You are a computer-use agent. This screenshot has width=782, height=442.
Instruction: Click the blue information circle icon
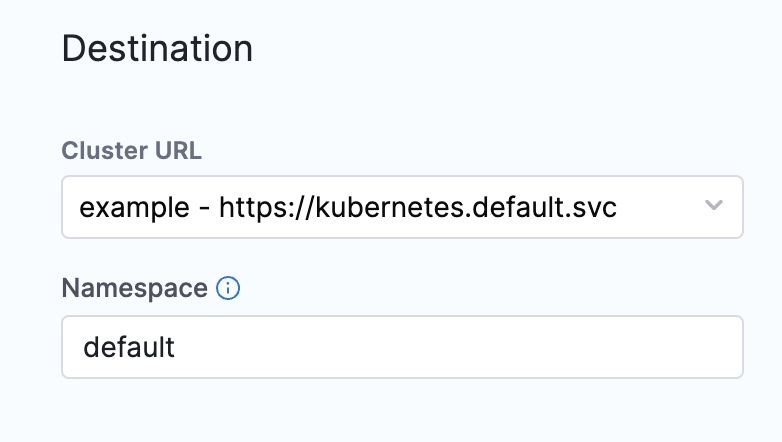(228, 288)
